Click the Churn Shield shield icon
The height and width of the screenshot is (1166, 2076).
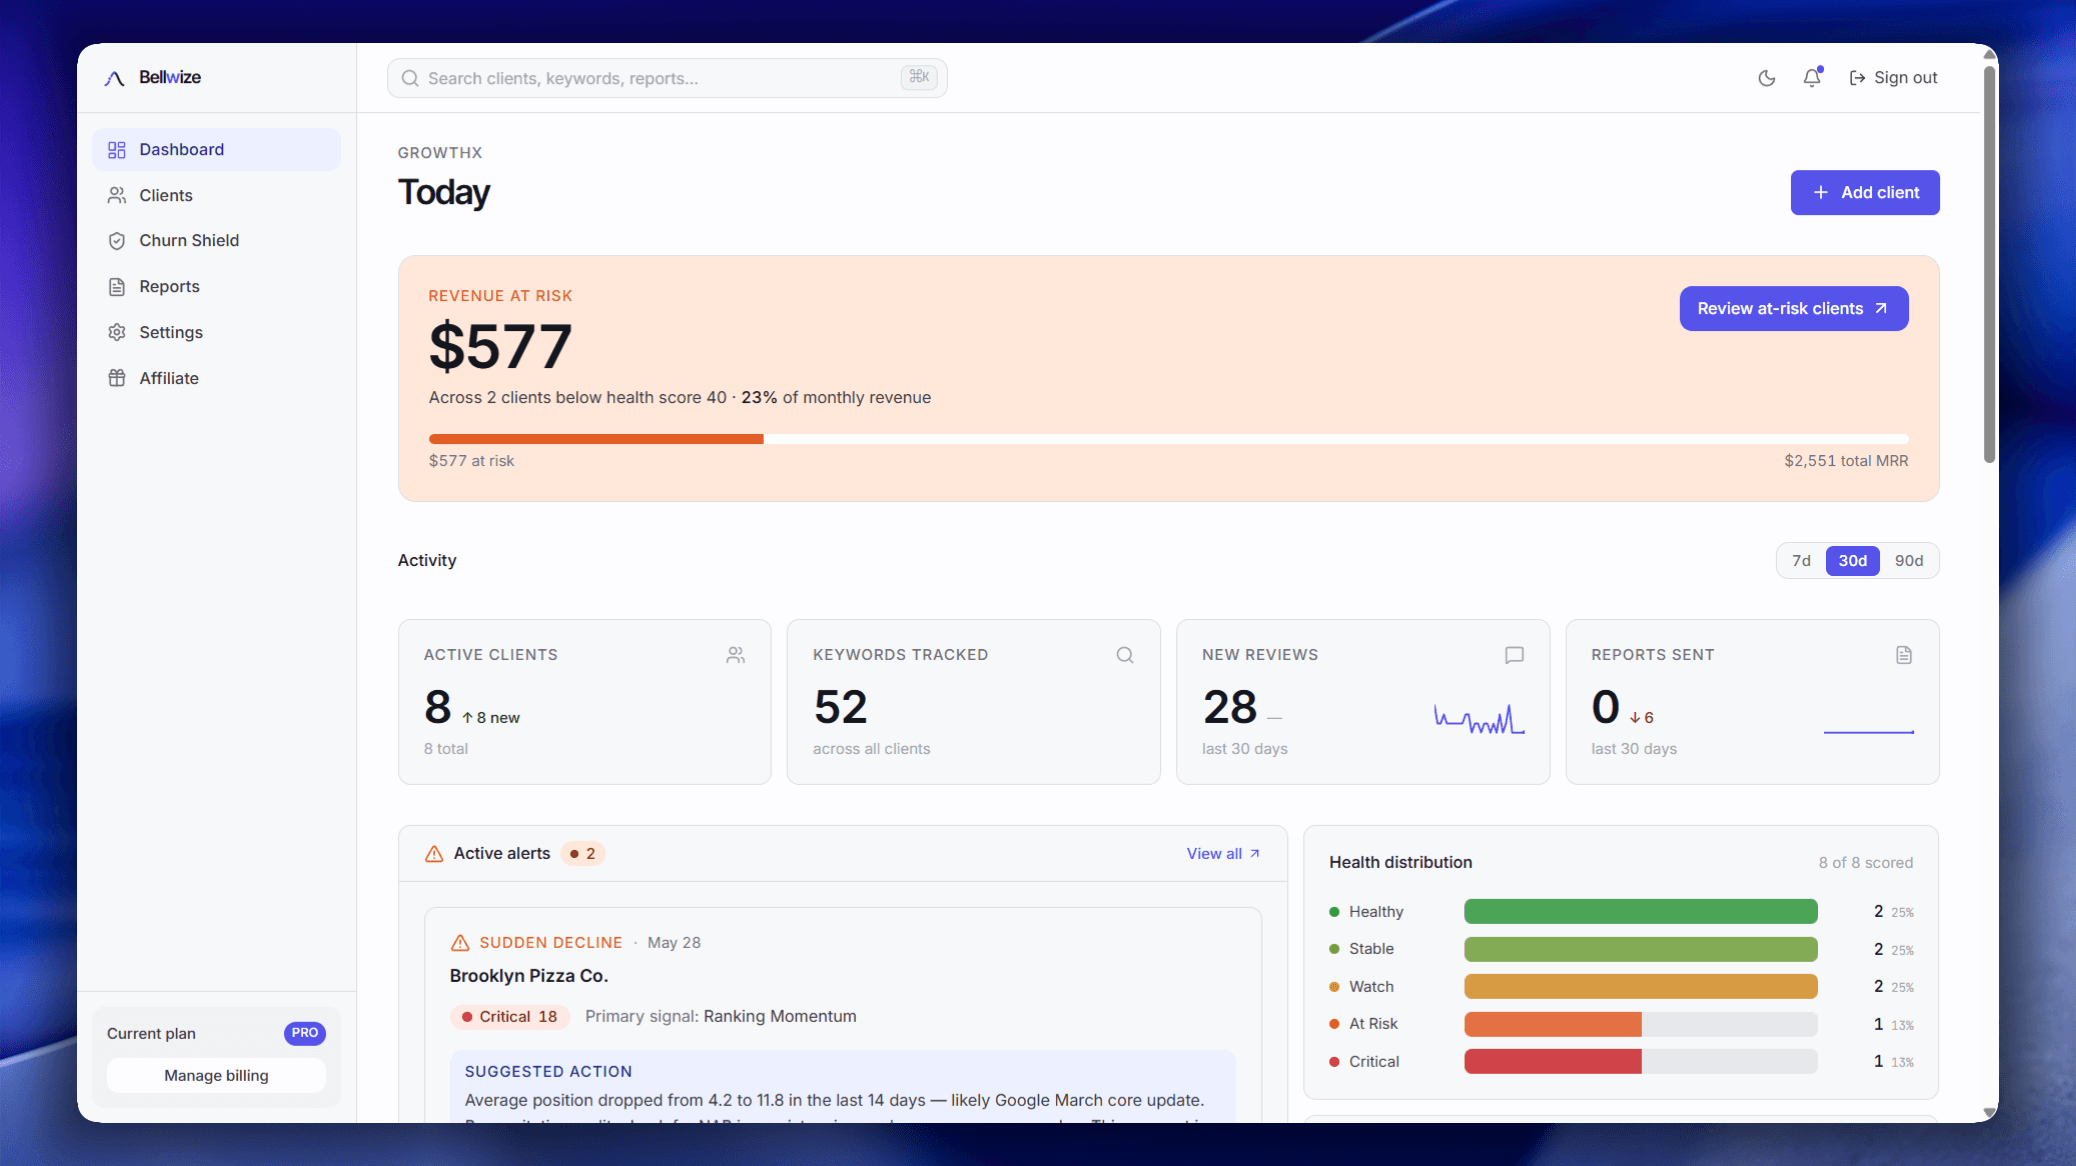(117, 241)
